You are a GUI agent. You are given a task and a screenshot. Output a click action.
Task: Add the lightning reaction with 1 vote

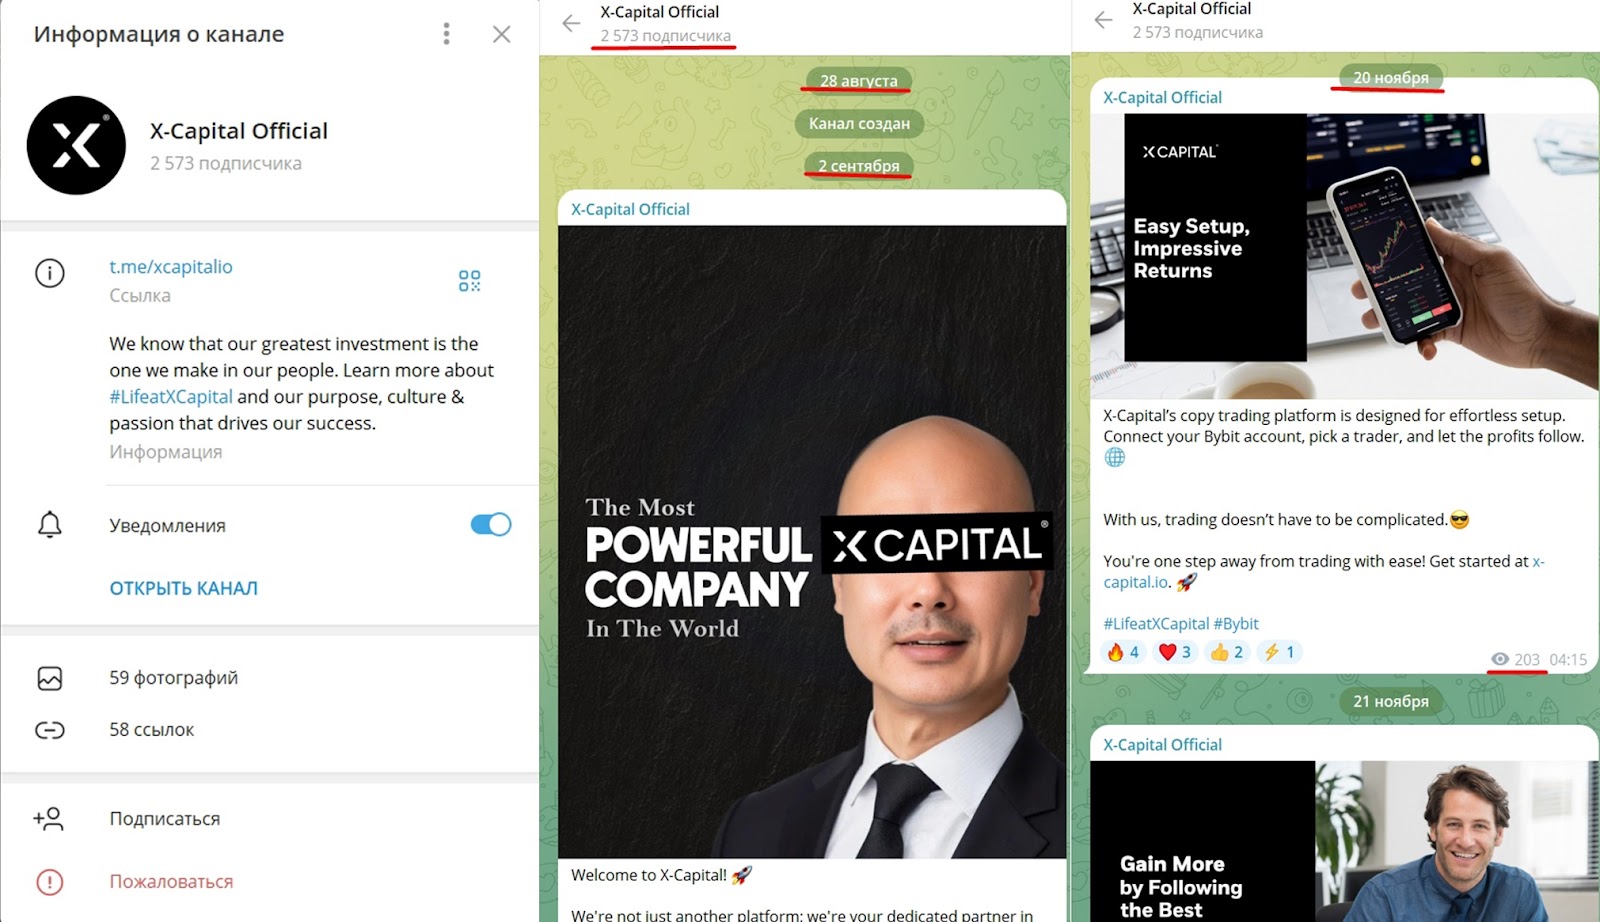pyautogui.click(x=1279, y=652)
